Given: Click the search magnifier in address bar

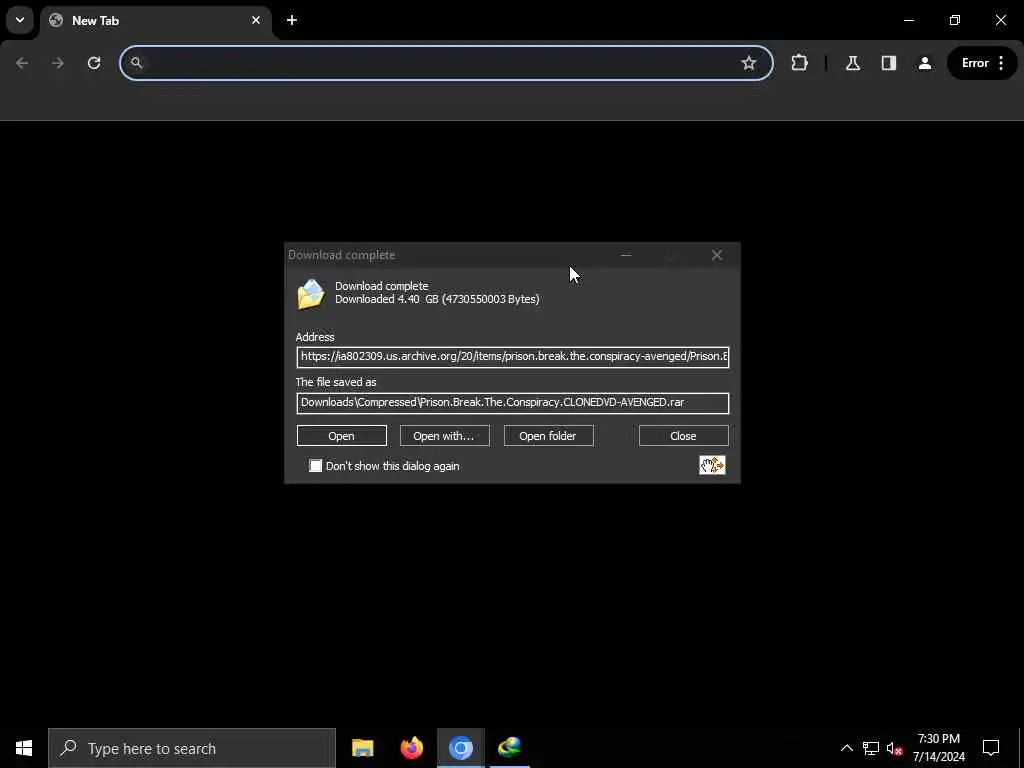Looking at the screenshot, I should point(136,63).
